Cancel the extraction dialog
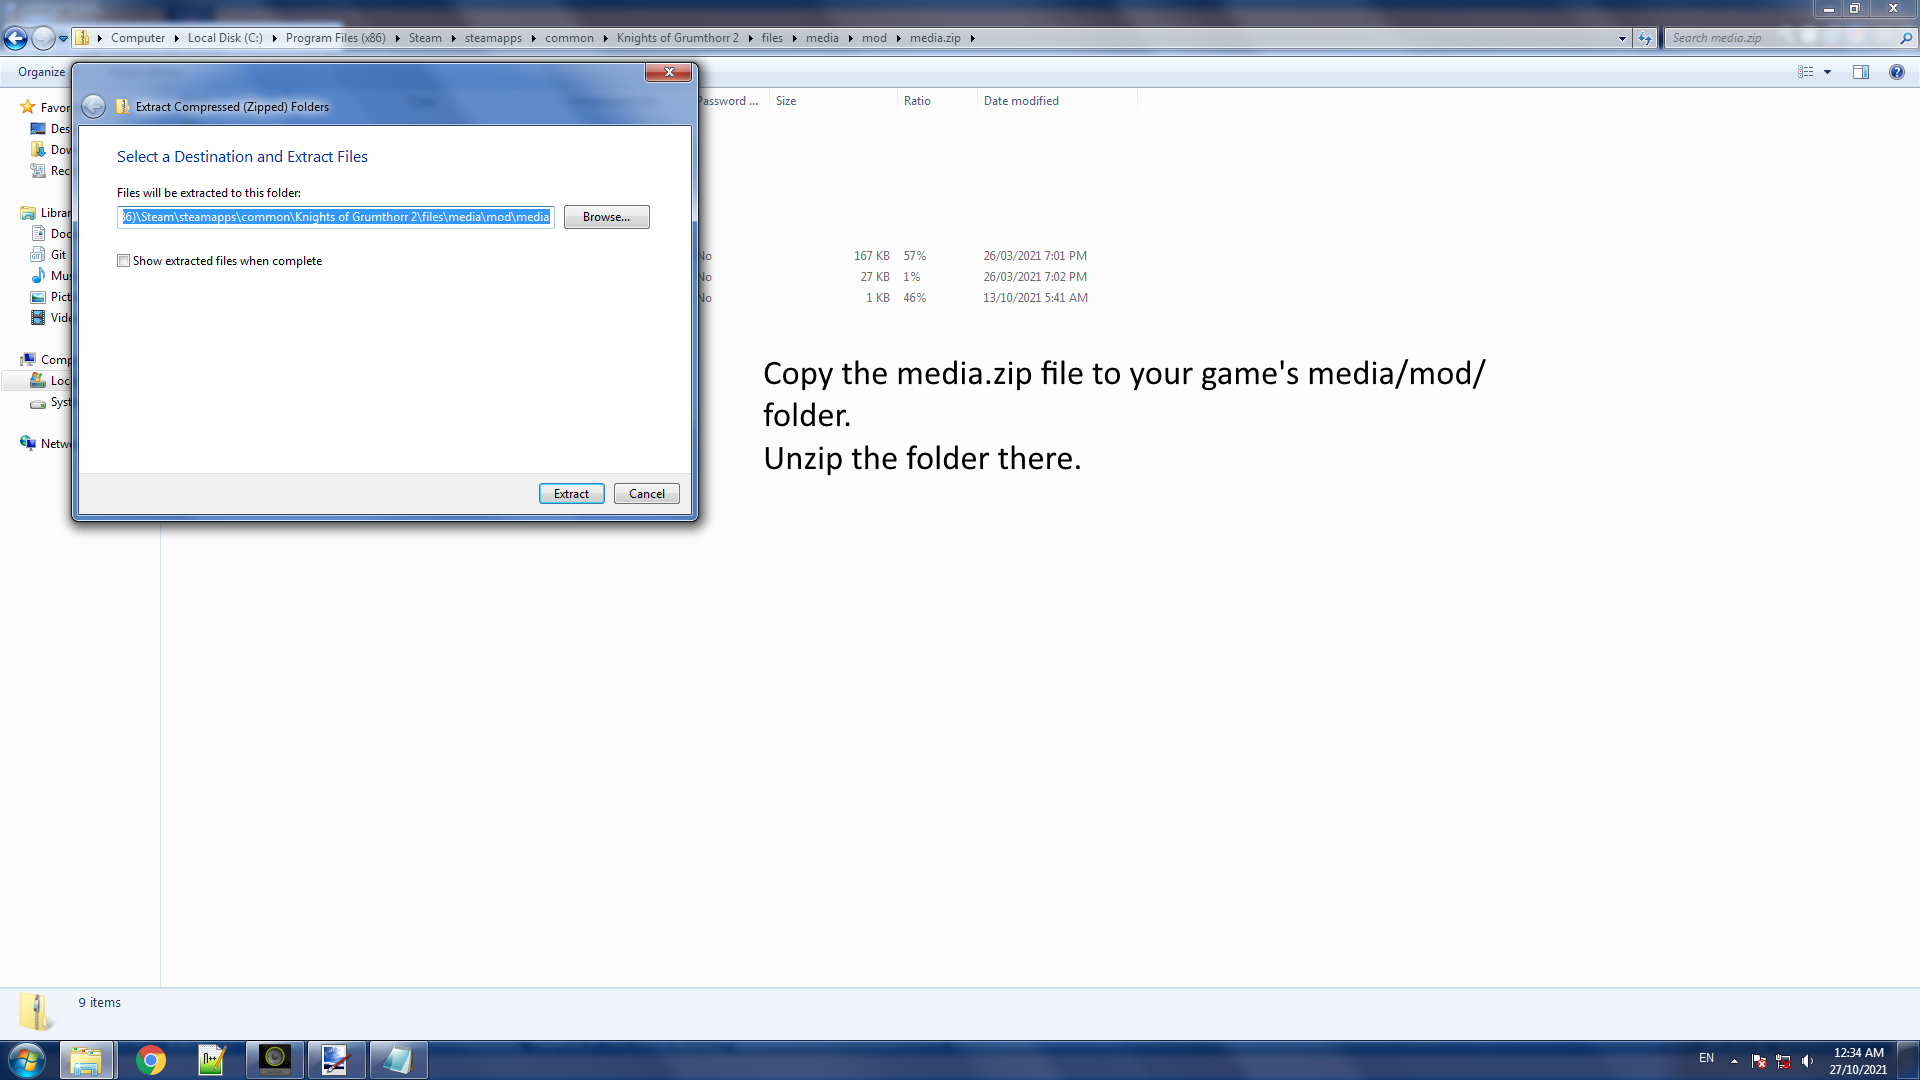 click(x=646, y=494)
